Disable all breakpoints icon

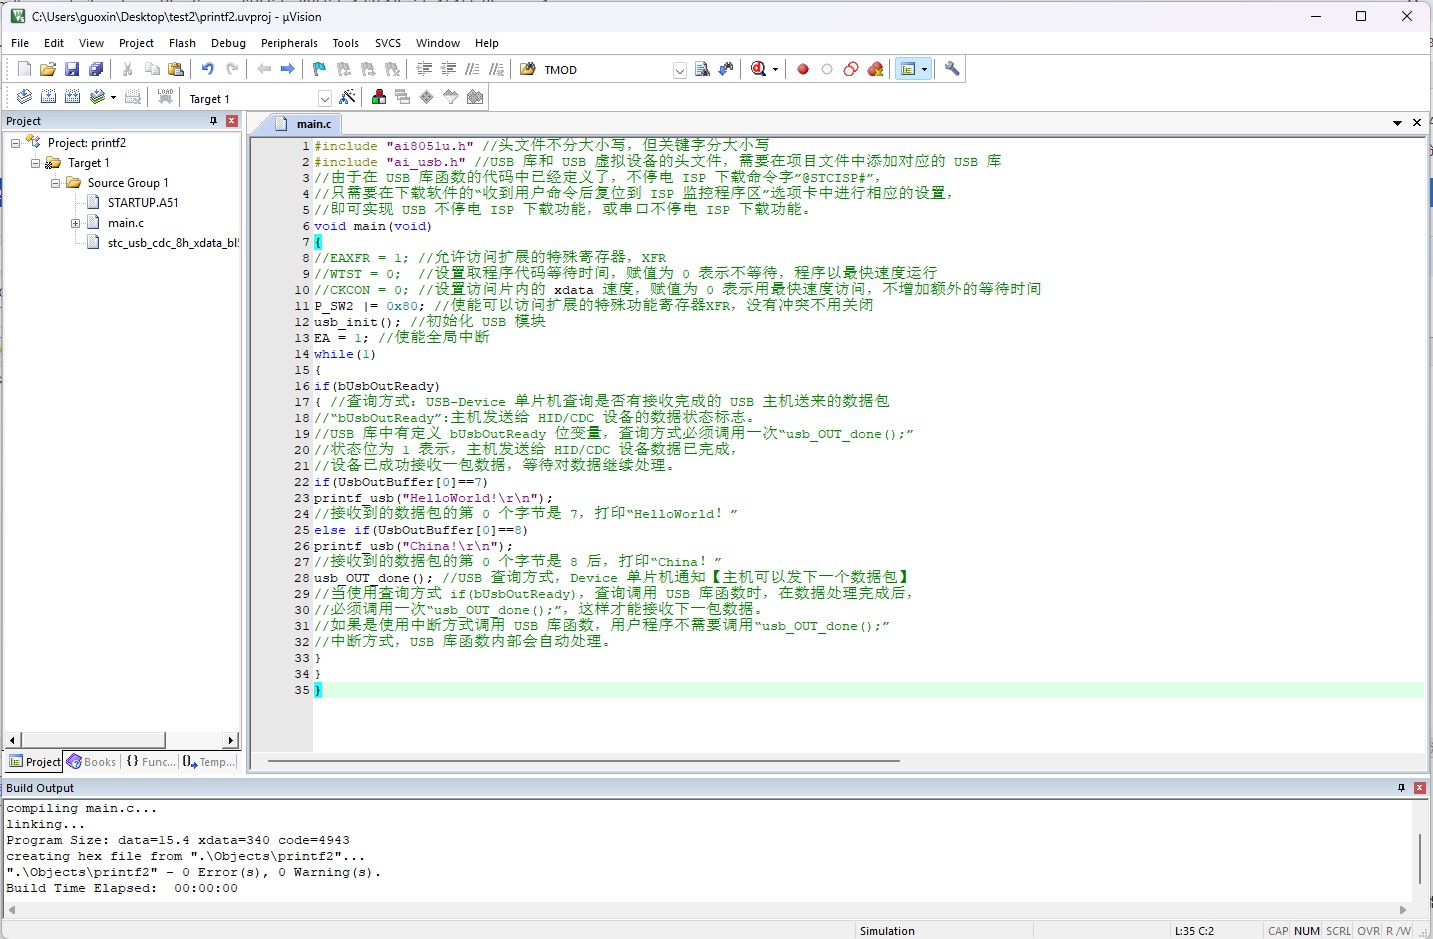851,69
